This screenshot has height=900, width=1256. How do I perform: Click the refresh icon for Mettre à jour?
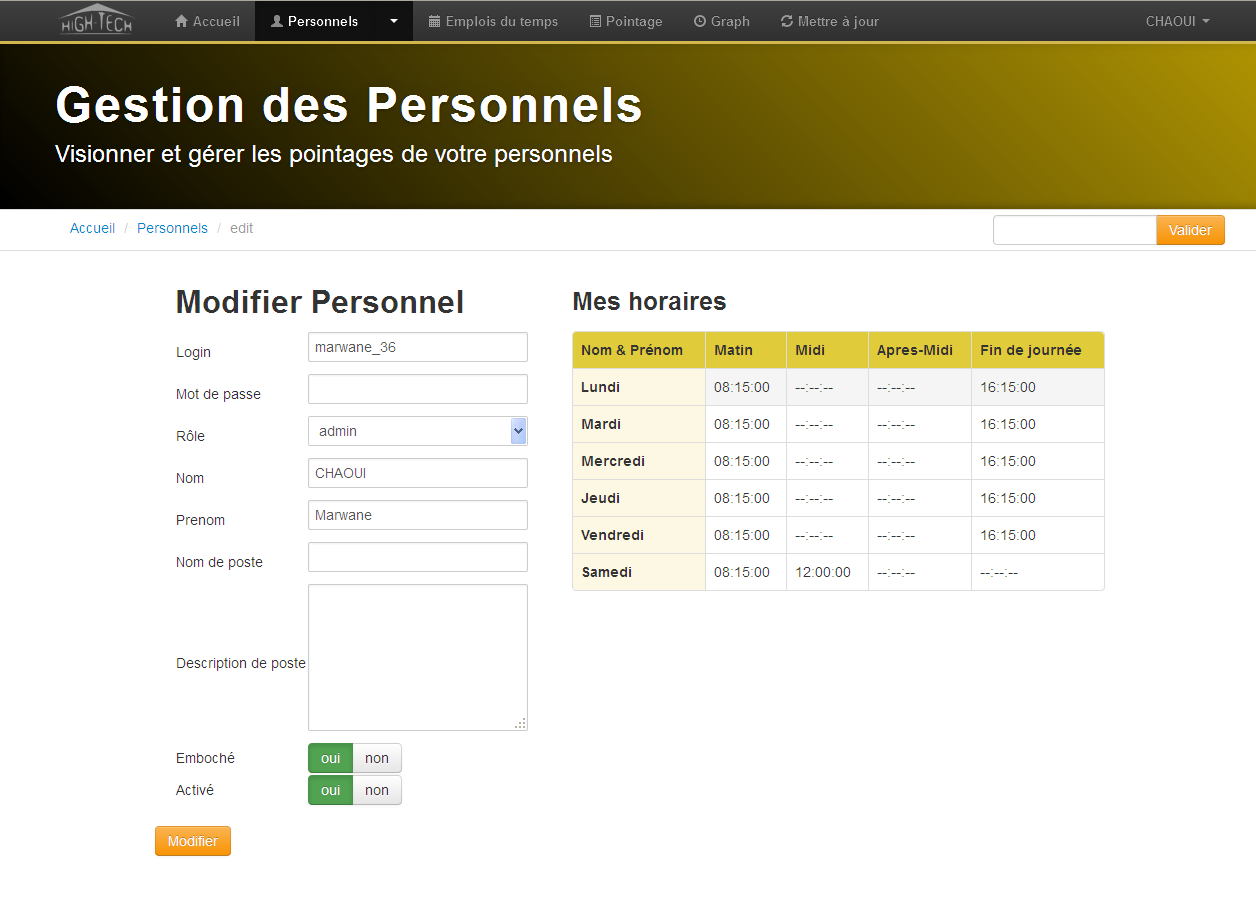(x=787, y=21)
